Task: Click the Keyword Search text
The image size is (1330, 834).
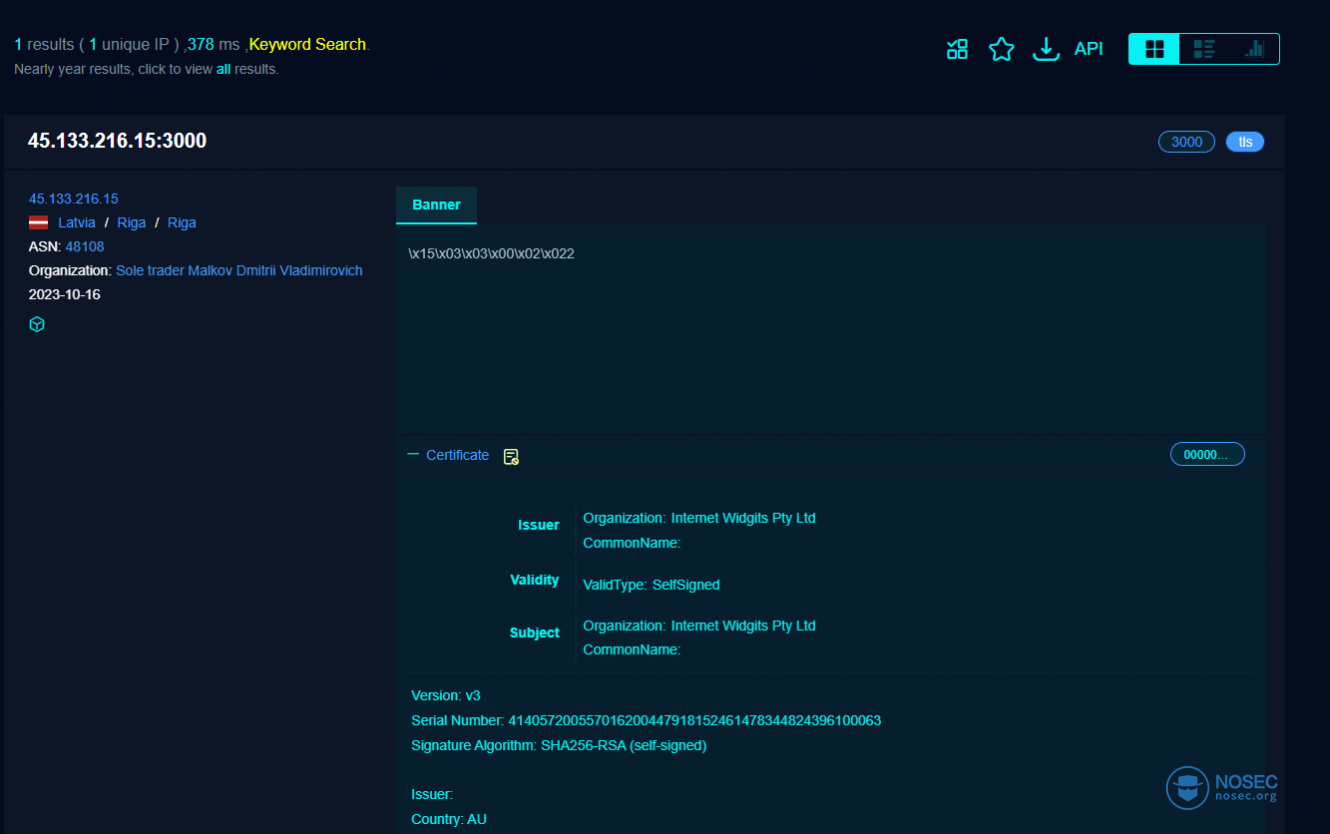Action: [307, 45]
